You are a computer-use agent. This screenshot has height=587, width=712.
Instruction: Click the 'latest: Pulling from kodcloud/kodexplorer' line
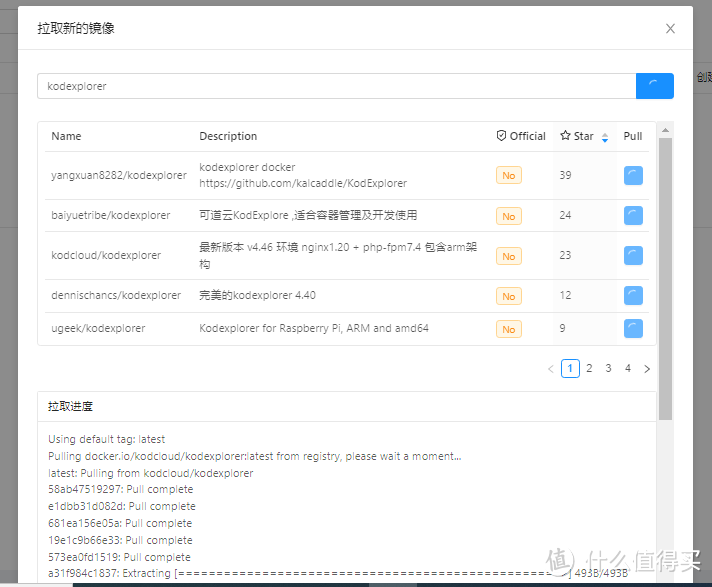pyautogui.click(x=151, y=473)
